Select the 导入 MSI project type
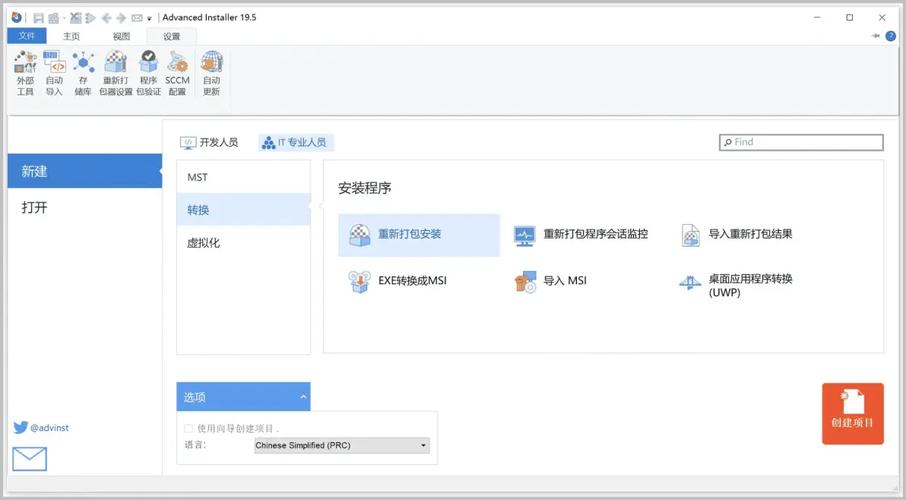 550,282
